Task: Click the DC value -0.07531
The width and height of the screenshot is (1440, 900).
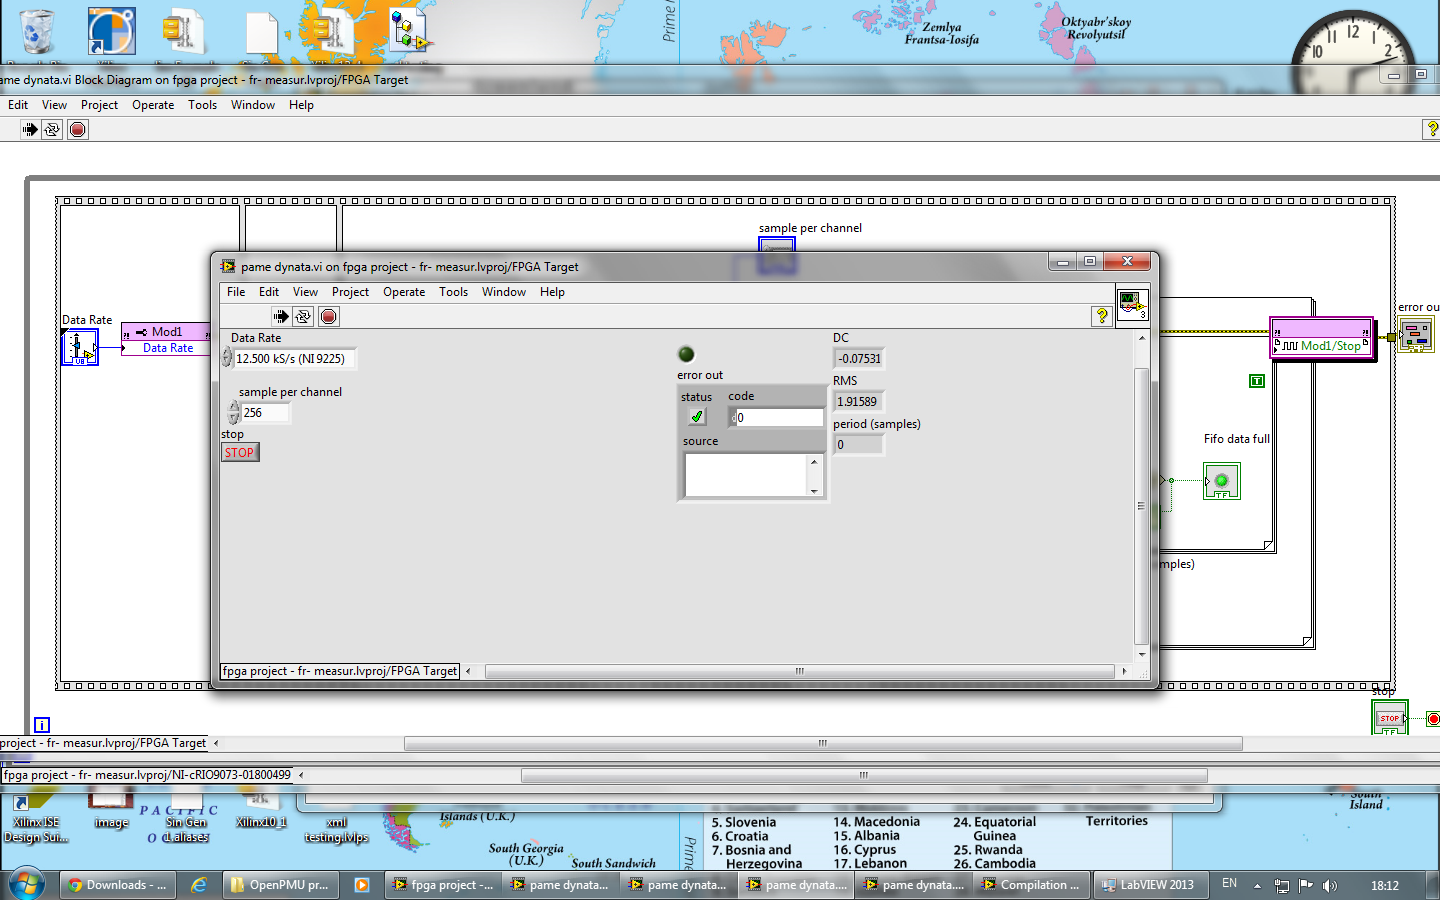Action: tap(860, 359)
